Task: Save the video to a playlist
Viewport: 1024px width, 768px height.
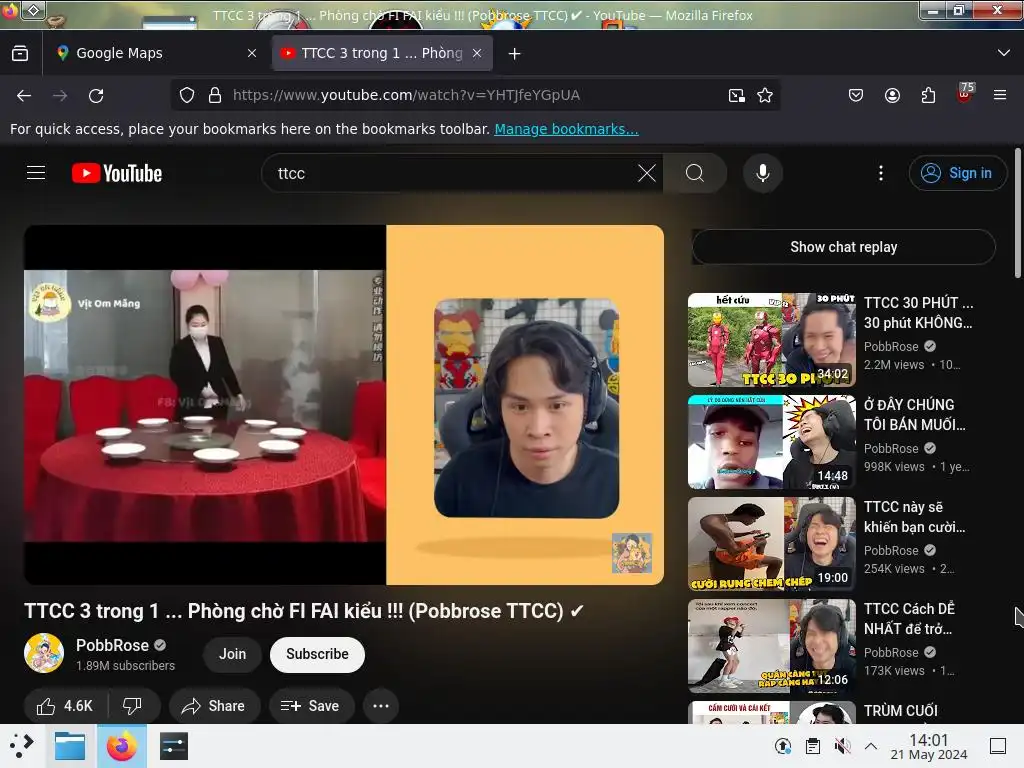Action: click(x=311, y=706)
